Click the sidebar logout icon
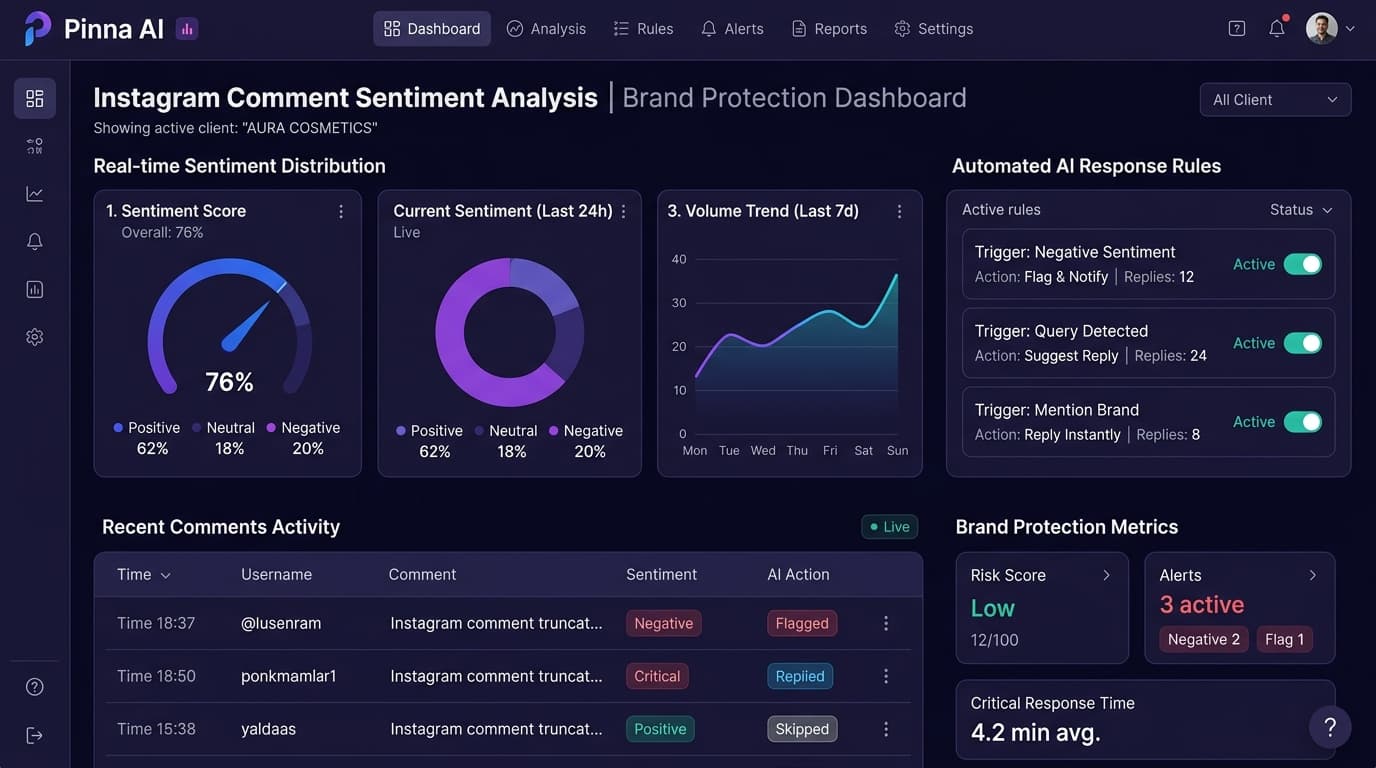The image size is (1376, 768). (35, 735)
